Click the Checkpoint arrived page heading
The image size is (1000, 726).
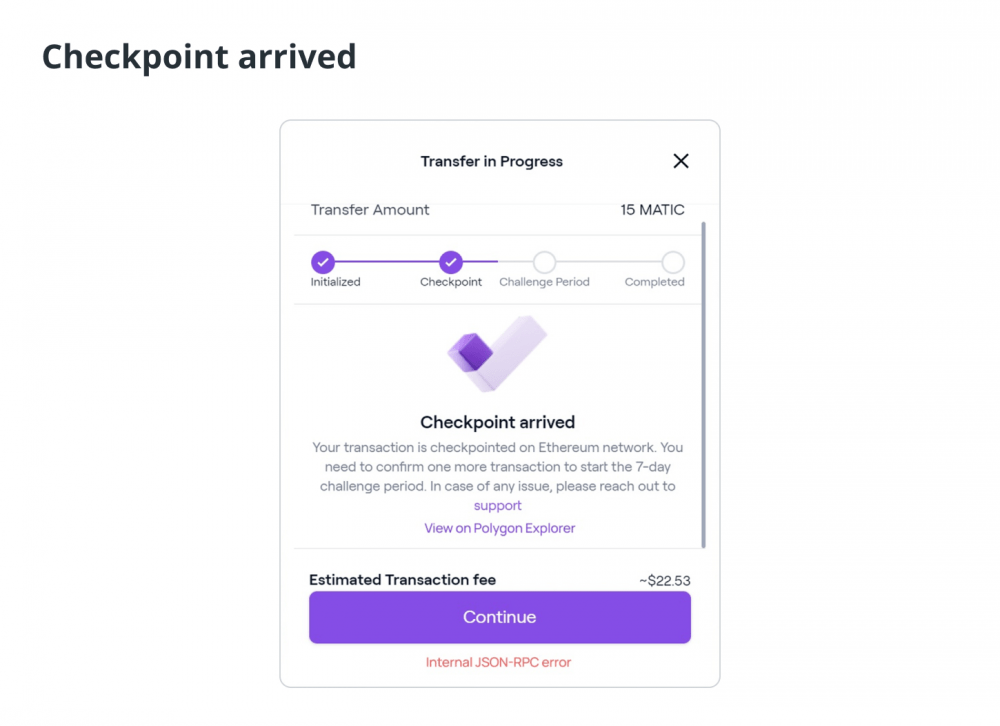click(199, 57)
